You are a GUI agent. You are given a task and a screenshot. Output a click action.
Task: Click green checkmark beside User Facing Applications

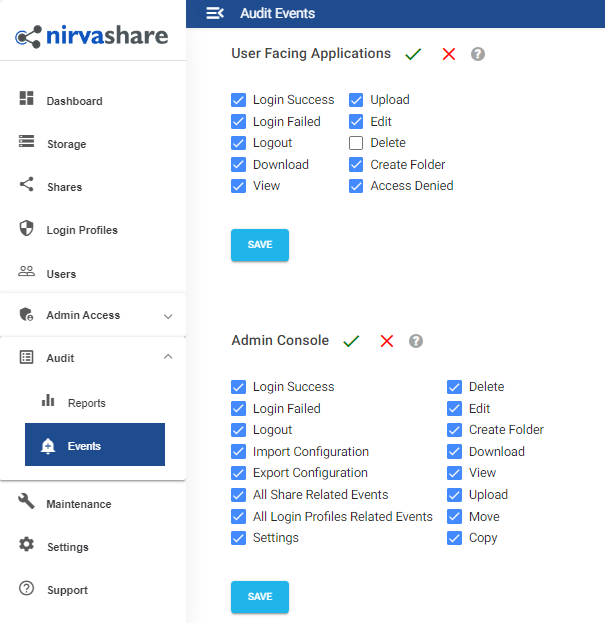(413, 54)
